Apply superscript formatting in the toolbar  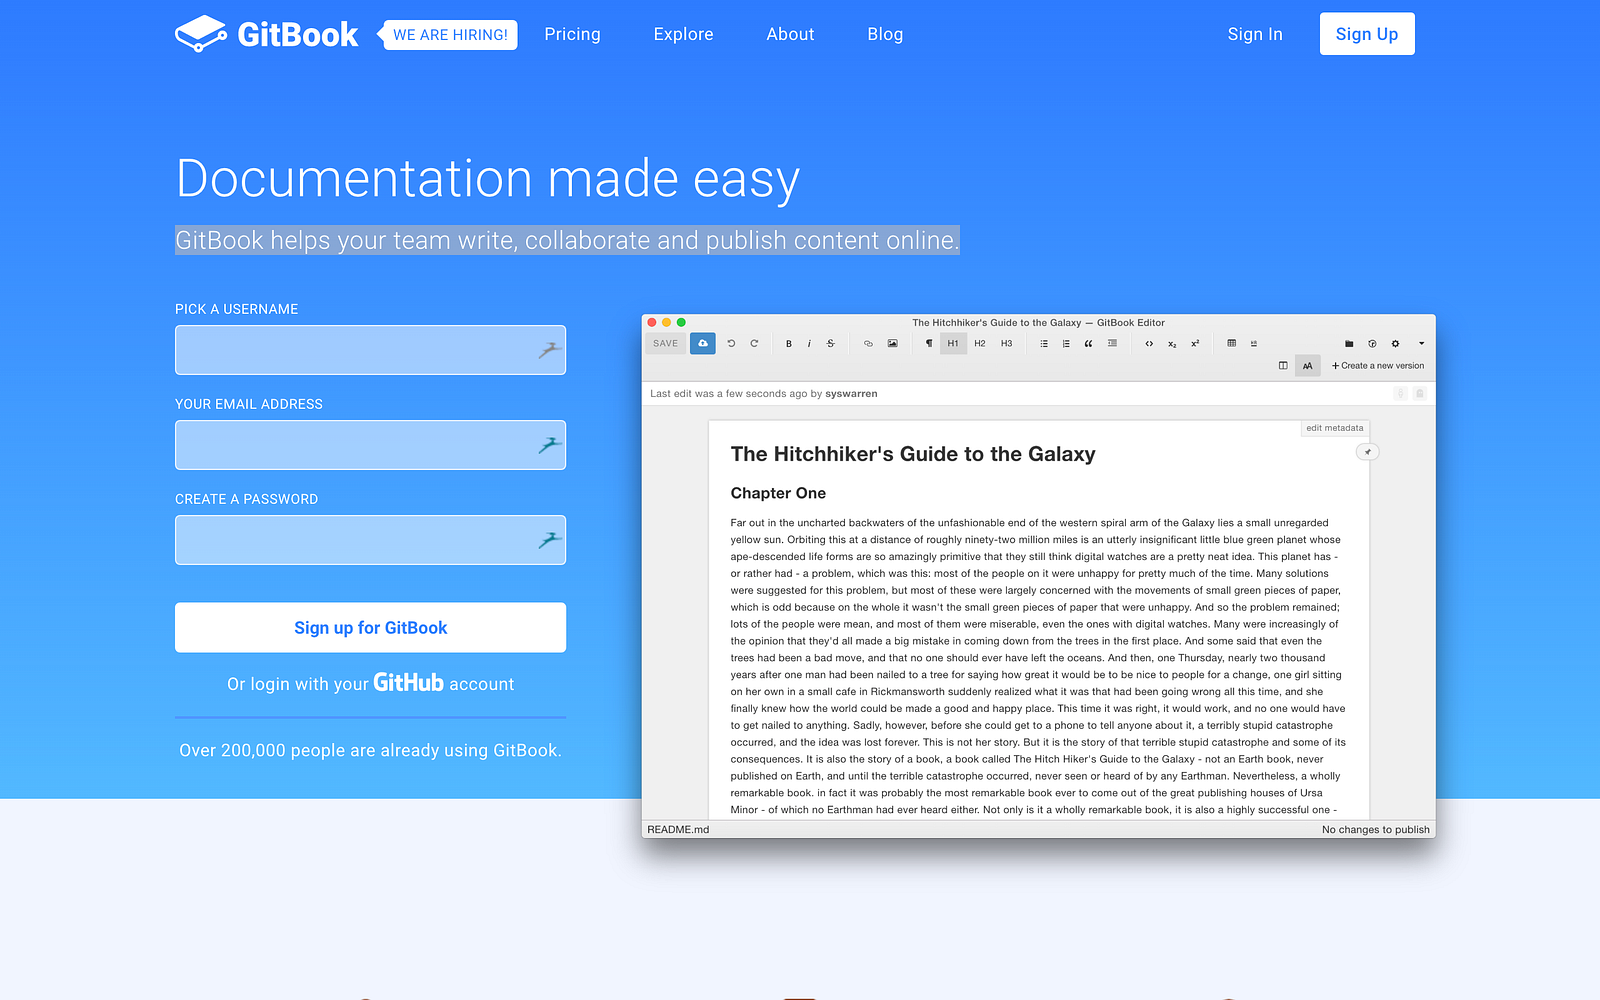click(1195, 344)
